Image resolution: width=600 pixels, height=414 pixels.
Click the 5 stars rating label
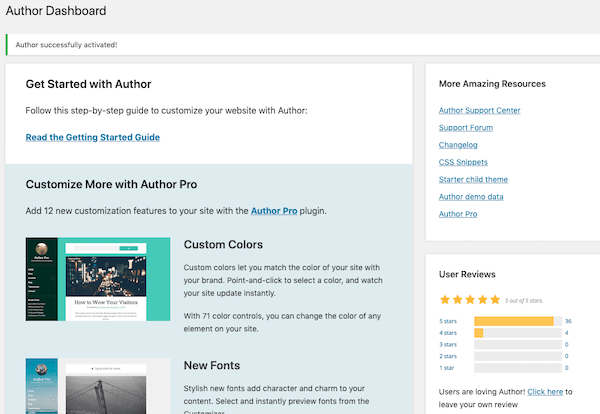click(448, 321)
